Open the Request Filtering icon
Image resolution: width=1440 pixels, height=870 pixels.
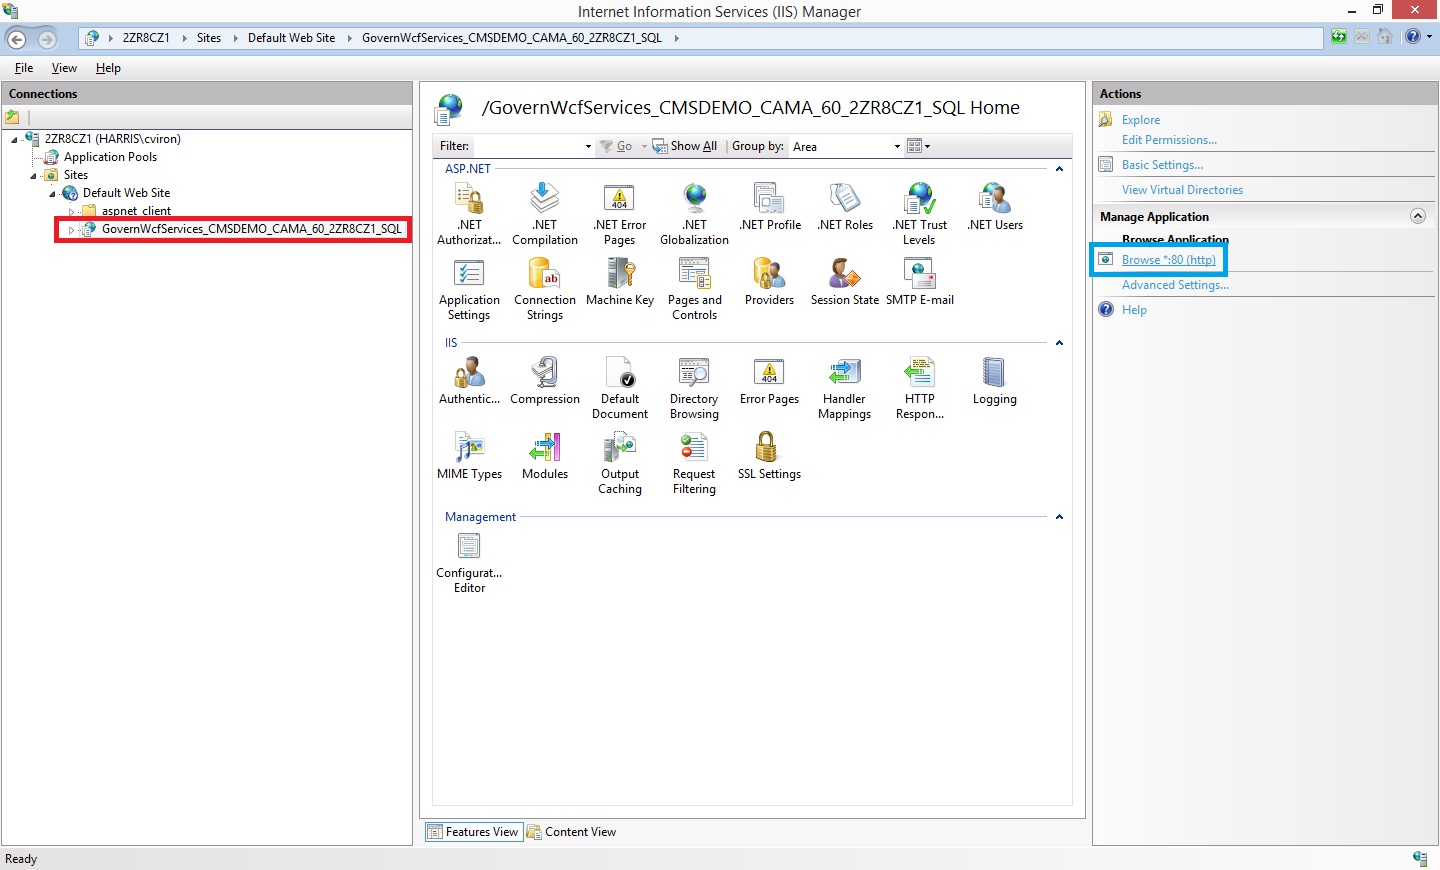(x=694, y=448)
